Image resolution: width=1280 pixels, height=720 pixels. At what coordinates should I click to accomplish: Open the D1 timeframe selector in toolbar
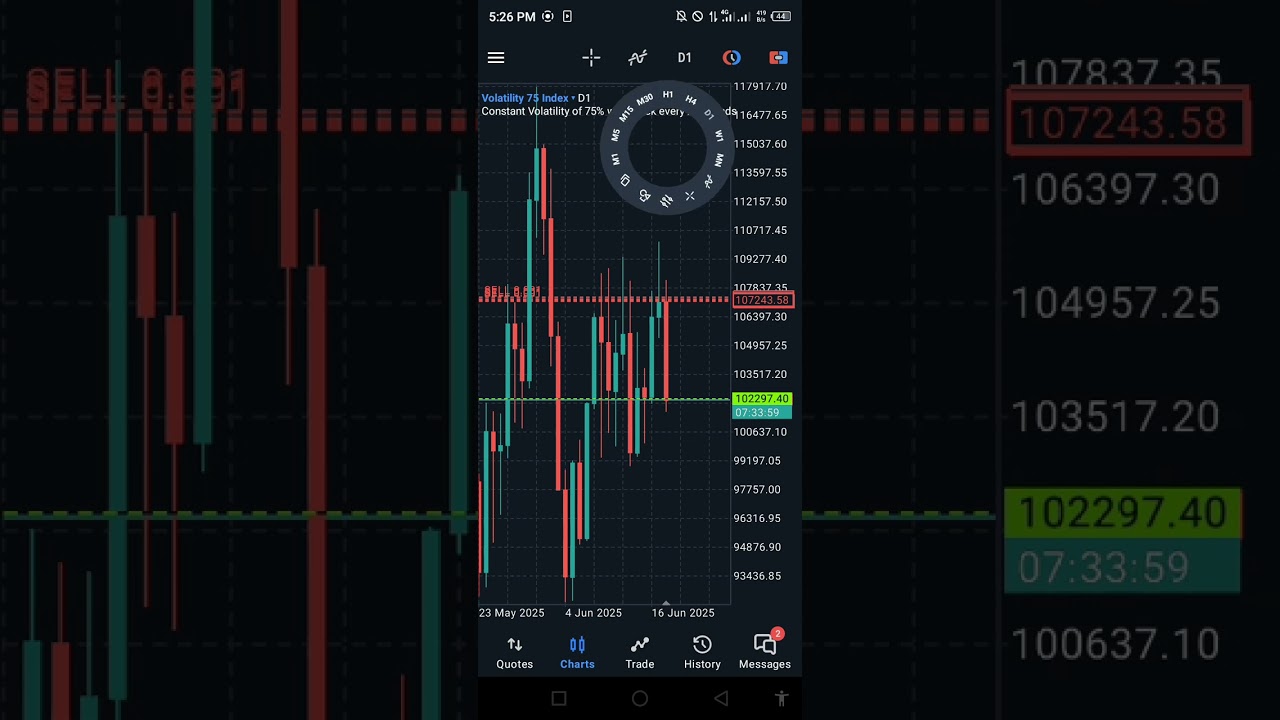coord(684,58)
